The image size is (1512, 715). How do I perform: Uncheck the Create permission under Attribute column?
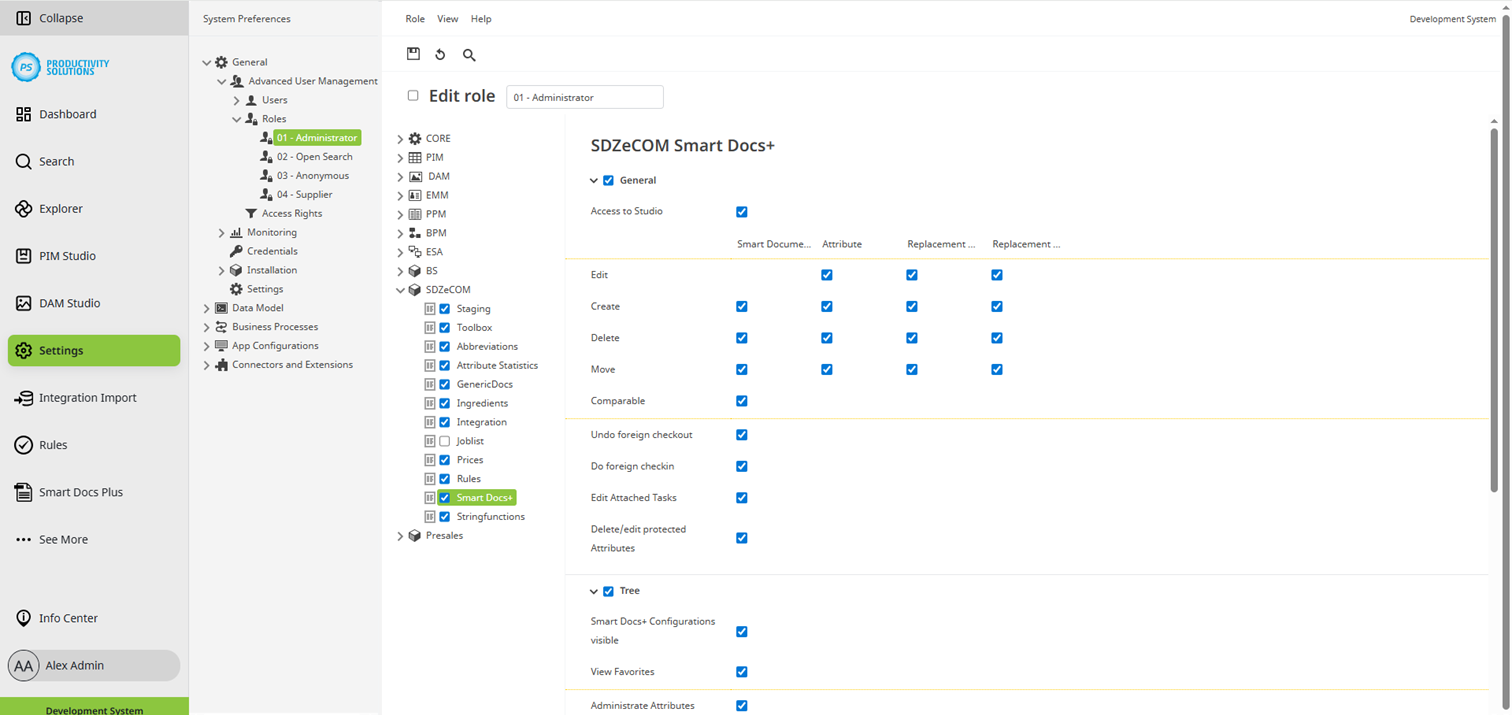tap(826, 306)
